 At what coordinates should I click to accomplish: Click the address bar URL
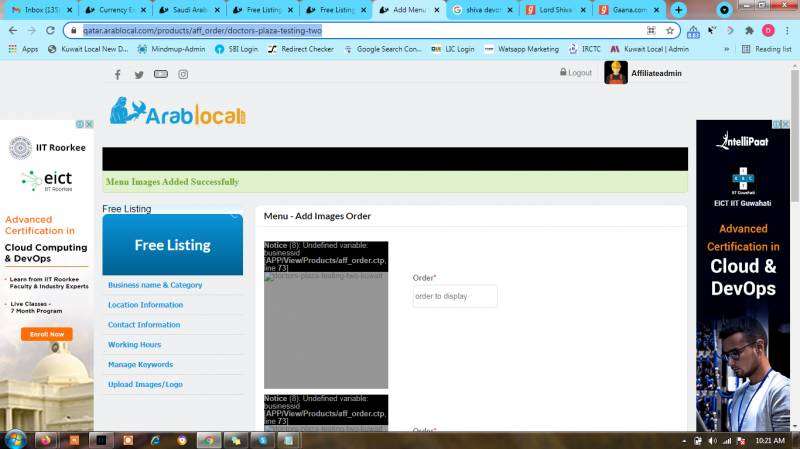(x=202, y=31)
